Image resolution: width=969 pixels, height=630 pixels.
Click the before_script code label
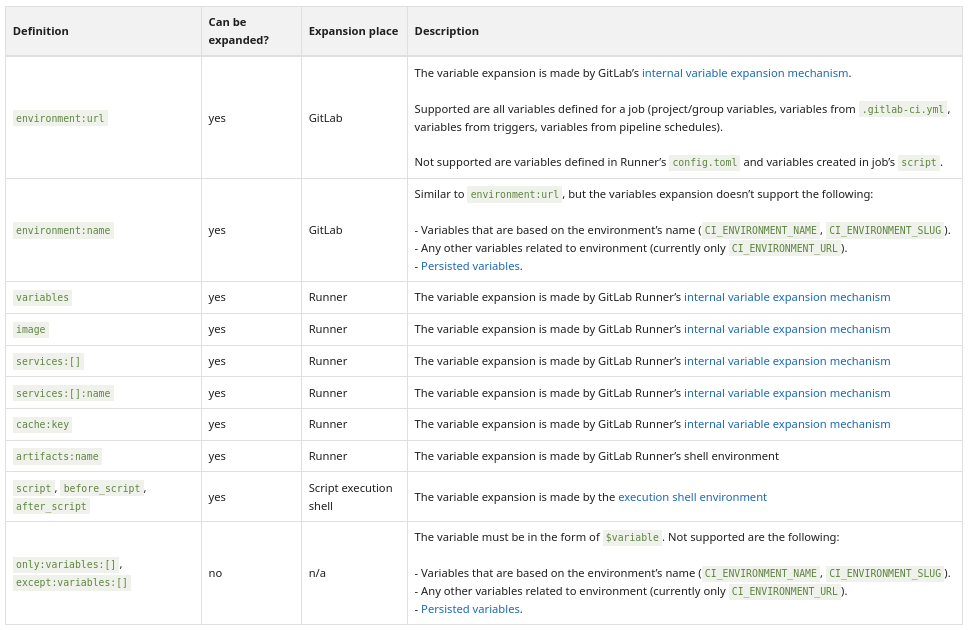pyautogui.click(x=101, y=488)
